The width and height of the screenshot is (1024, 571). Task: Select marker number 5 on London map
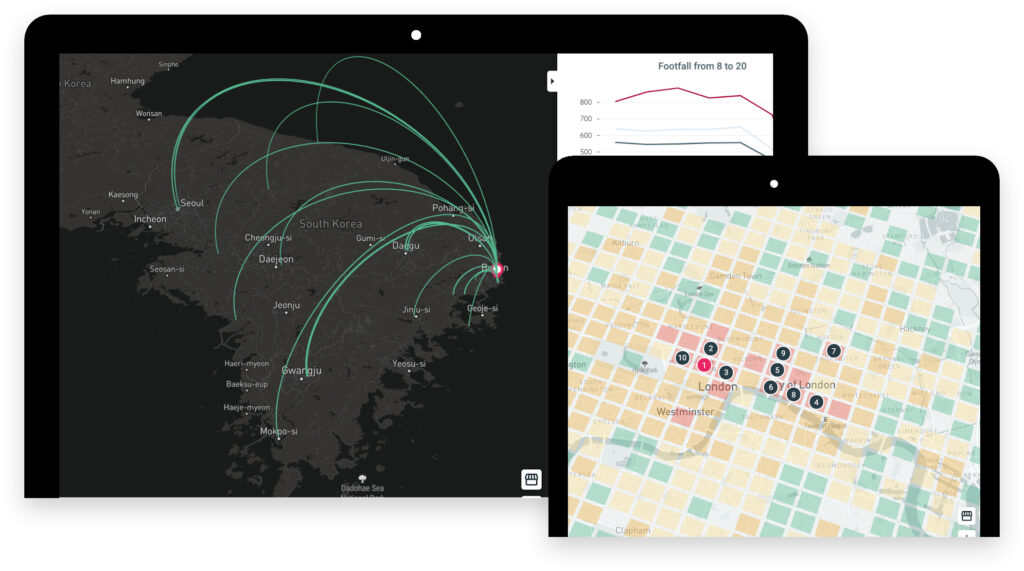coord(777,370)
